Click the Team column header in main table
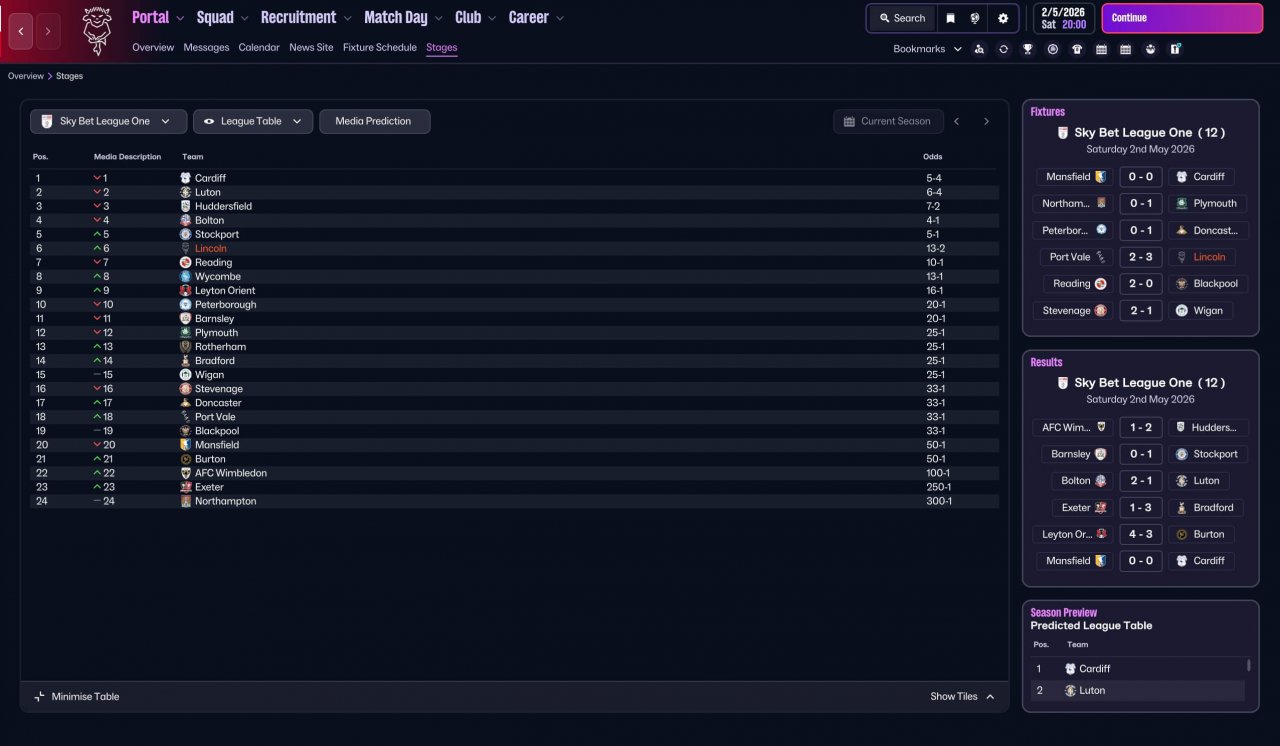This screenshot has width=1280, height=746. [192, 157]
